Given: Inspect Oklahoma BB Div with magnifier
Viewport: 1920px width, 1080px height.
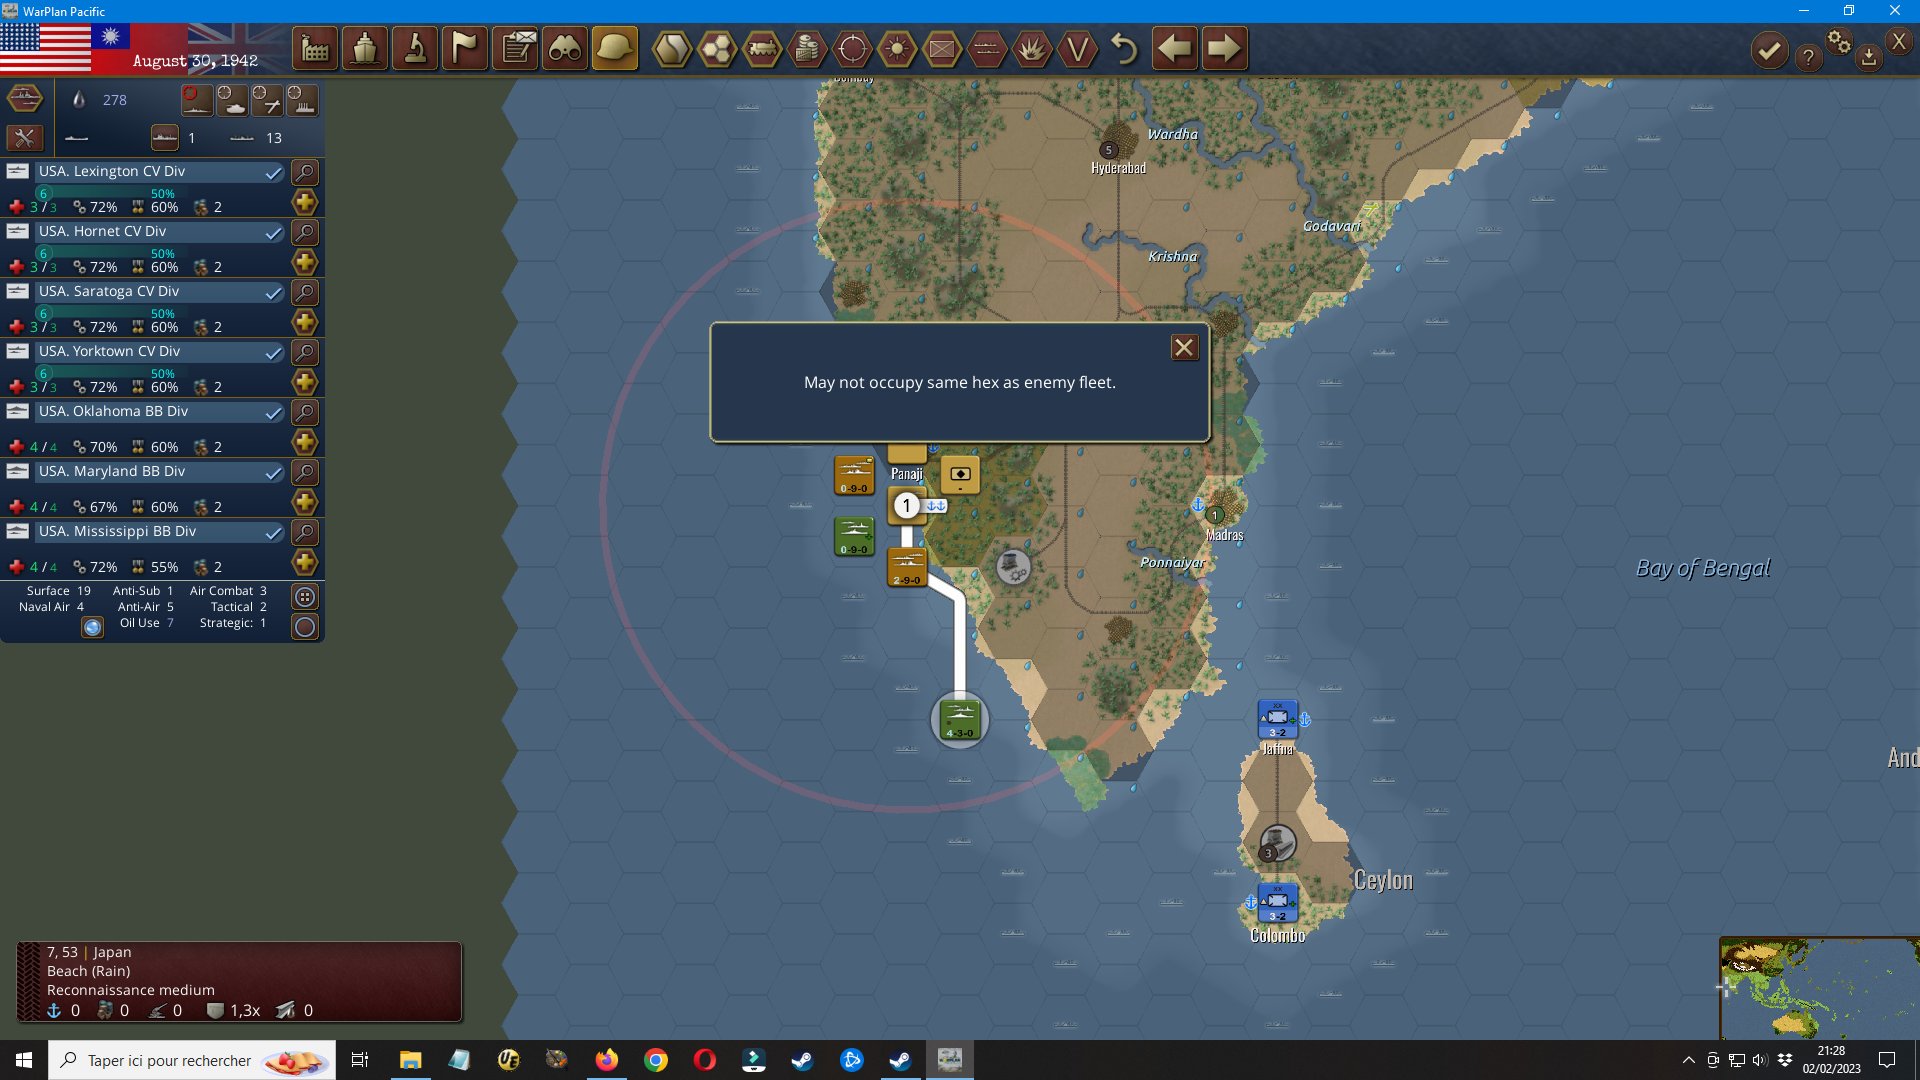Looking at the screenshot, I should click(x=305, y=413).
